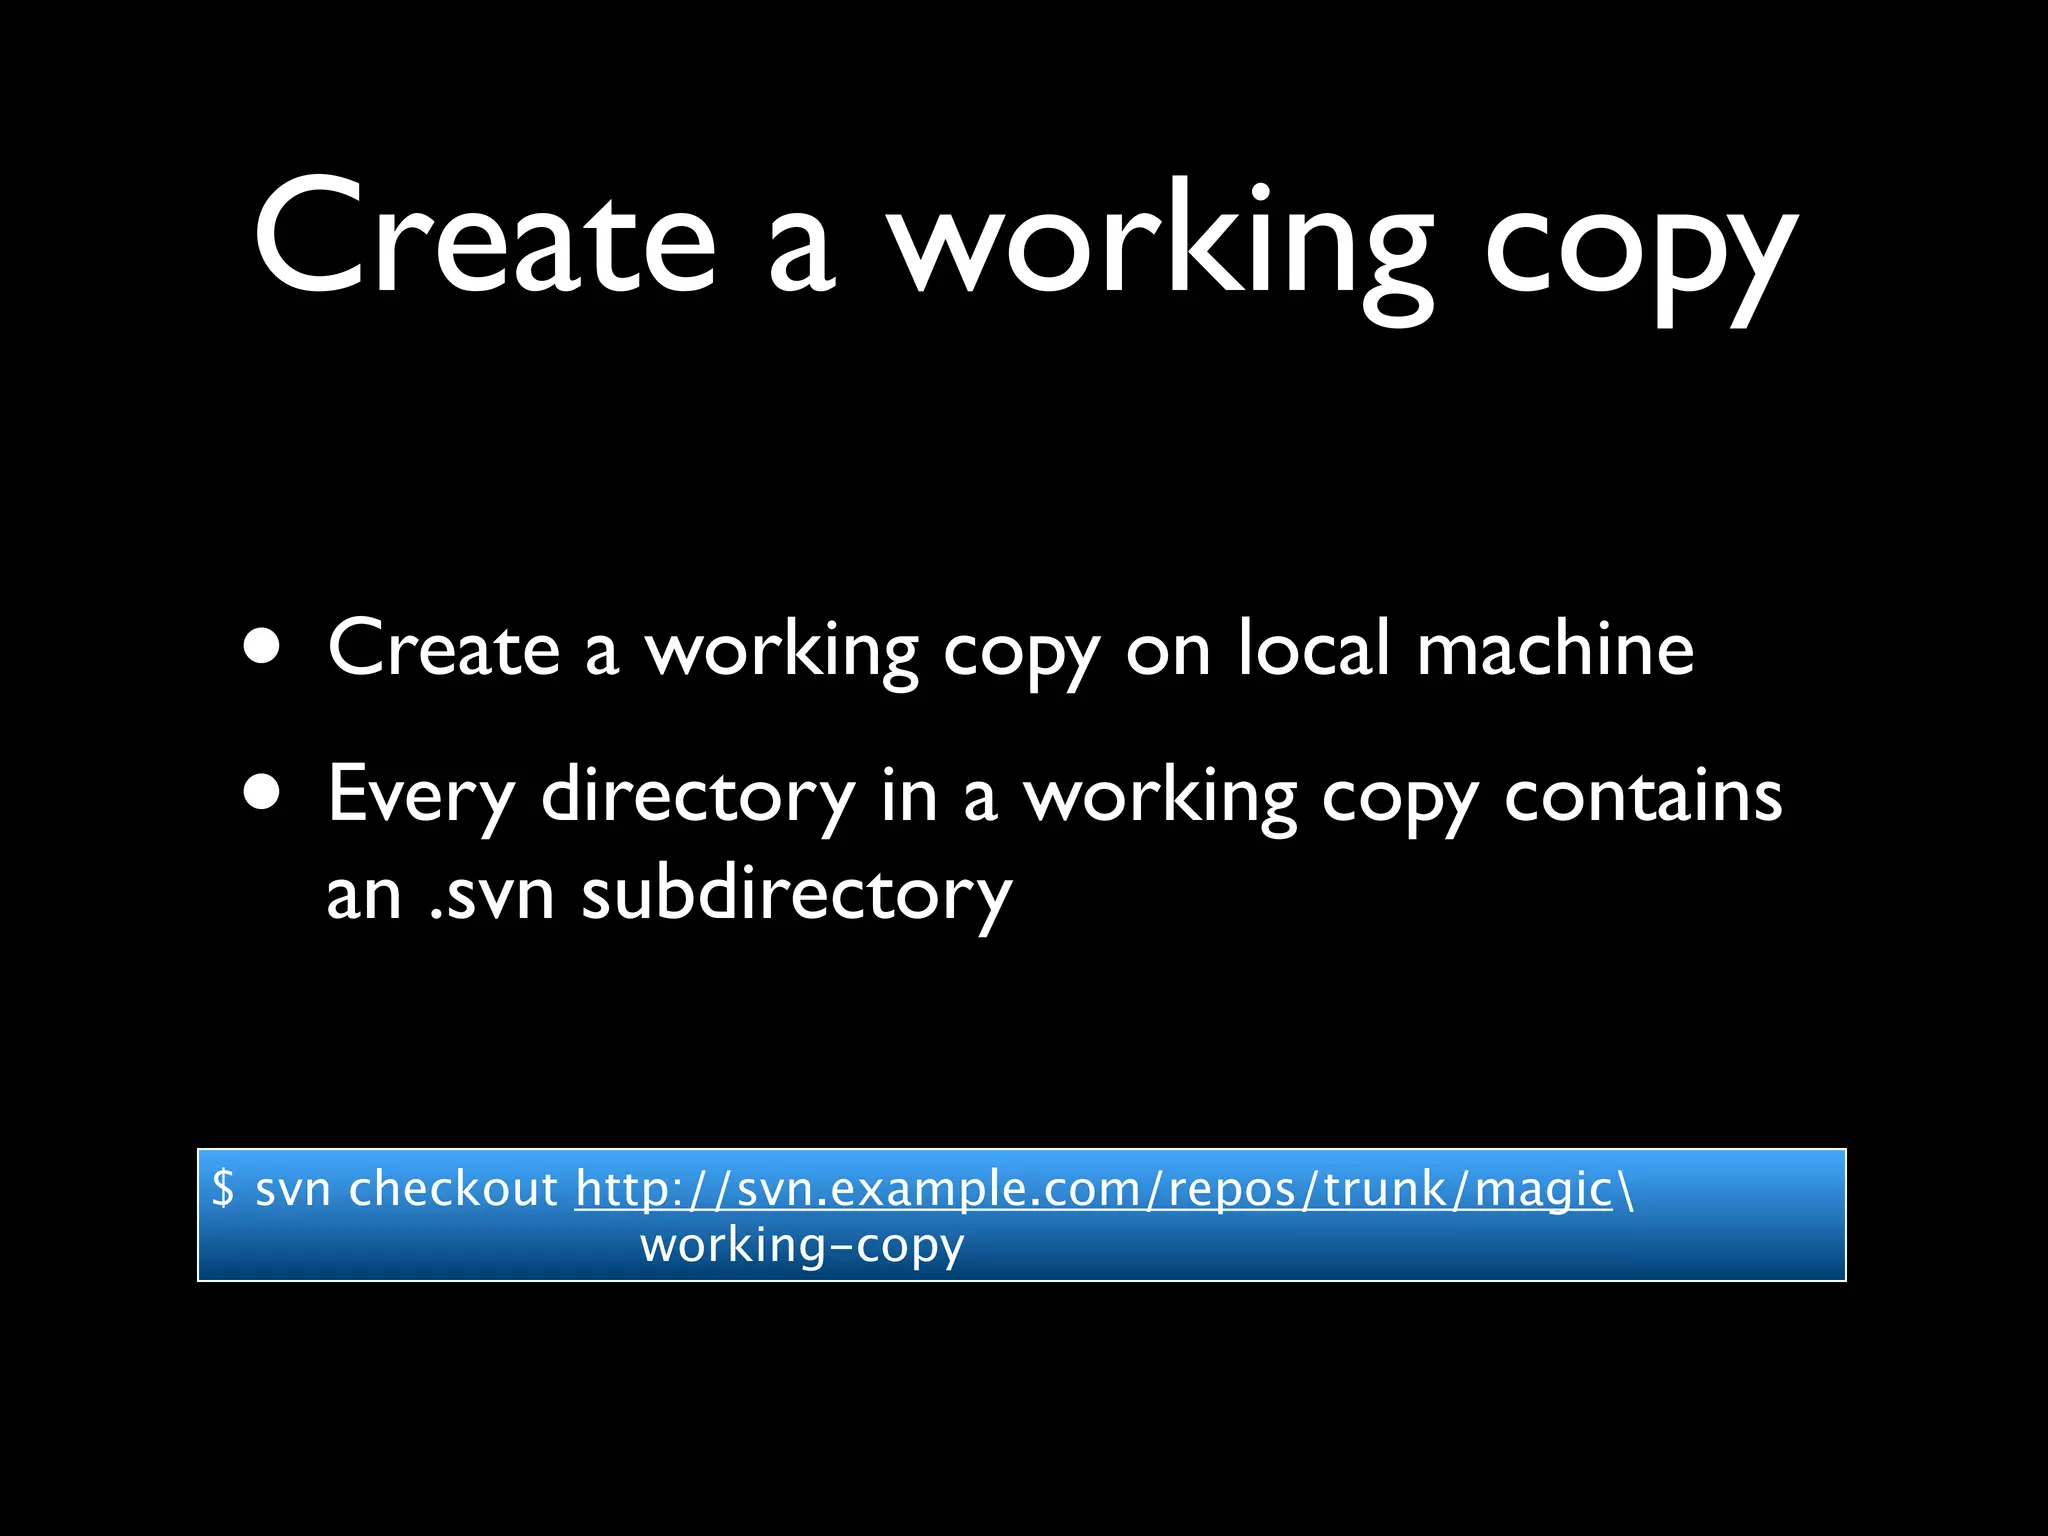Click the word 'Create' in the title
The width and height of the screenshot is (2048, 1536).
coord(485,240)
